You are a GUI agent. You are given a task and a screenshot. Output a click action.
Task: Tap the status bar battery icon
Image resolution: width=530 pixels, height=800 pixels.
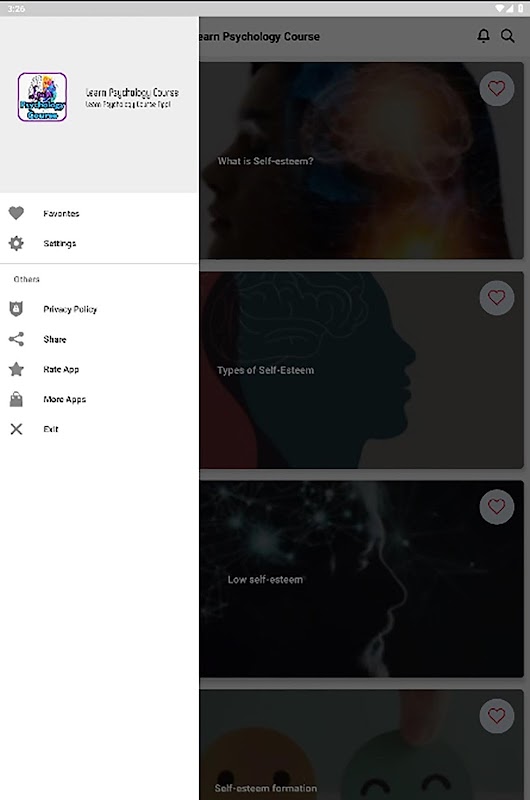(520, 8)
